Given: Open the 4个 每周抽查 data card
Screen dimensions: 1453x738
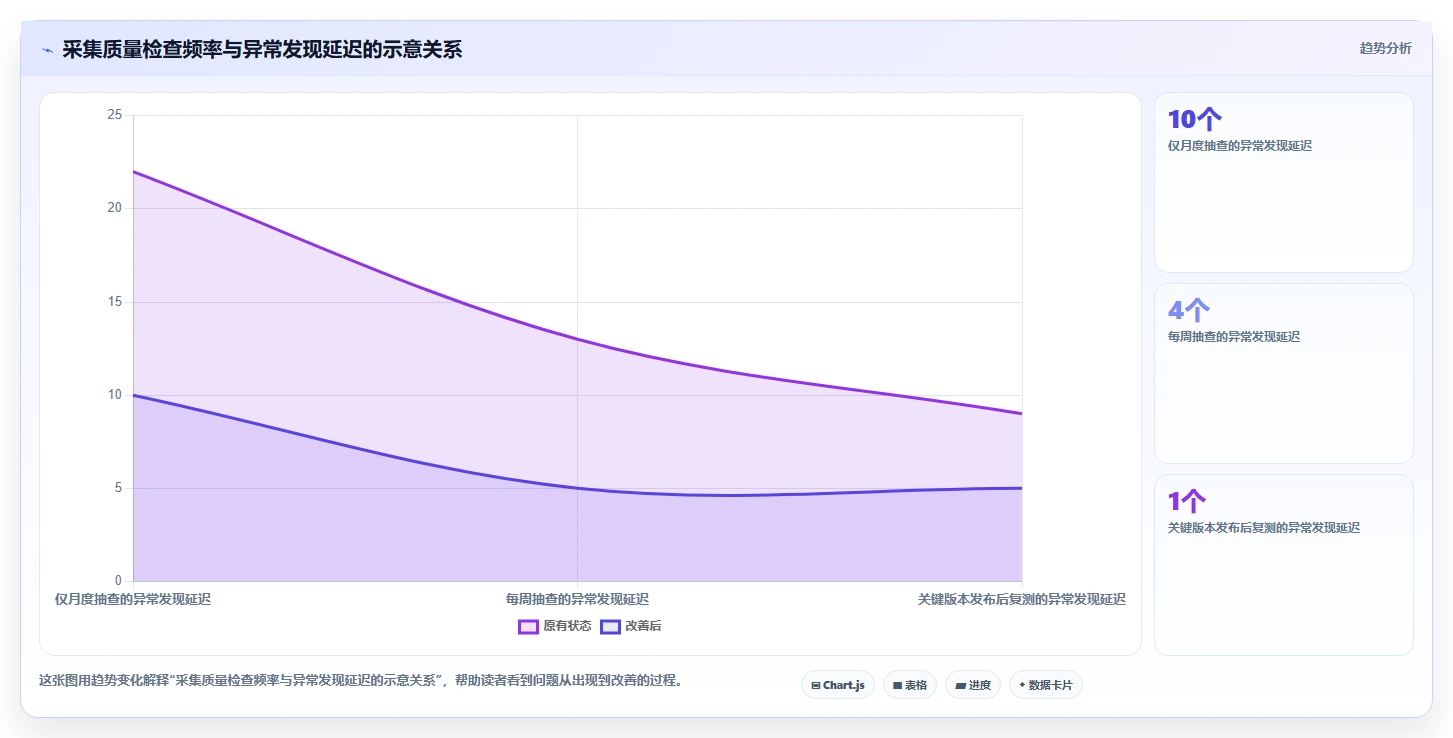Looking at the screenshot, I should (x=1284, y=373).
